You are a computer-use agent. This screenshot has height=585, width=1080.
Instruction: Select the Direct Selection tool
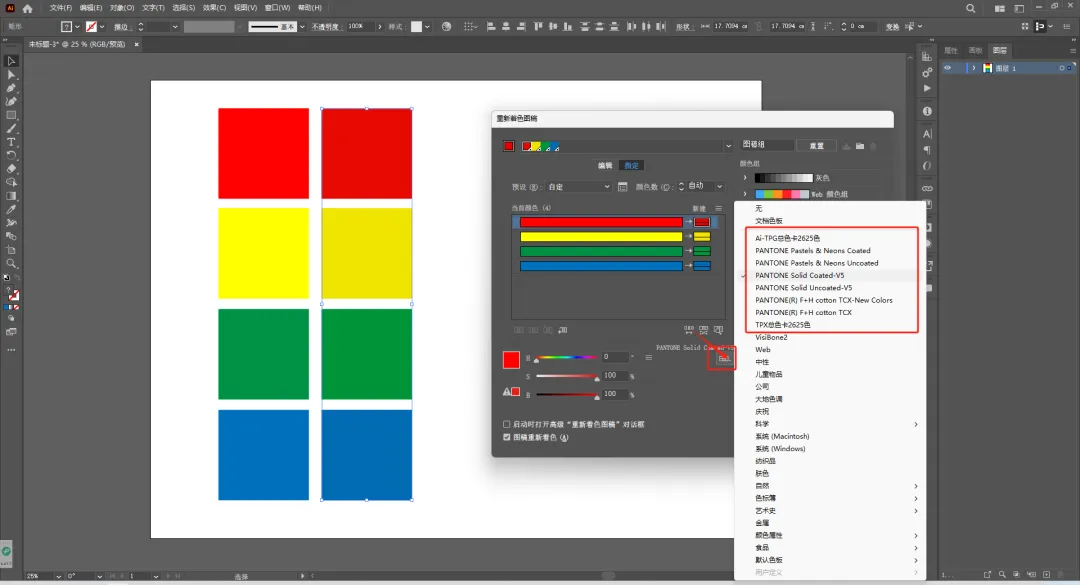tap(11, 74)
